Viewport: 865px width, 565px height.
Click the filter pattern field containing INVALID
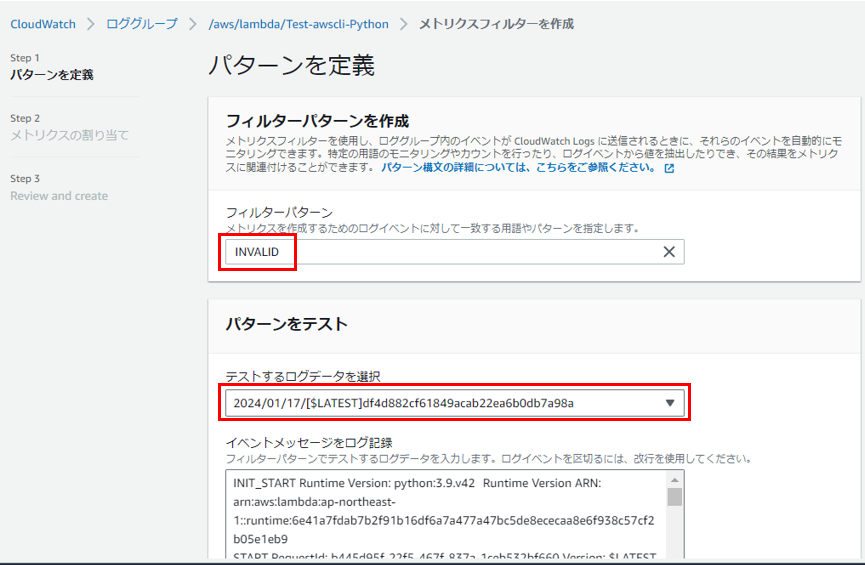[455, 252]
